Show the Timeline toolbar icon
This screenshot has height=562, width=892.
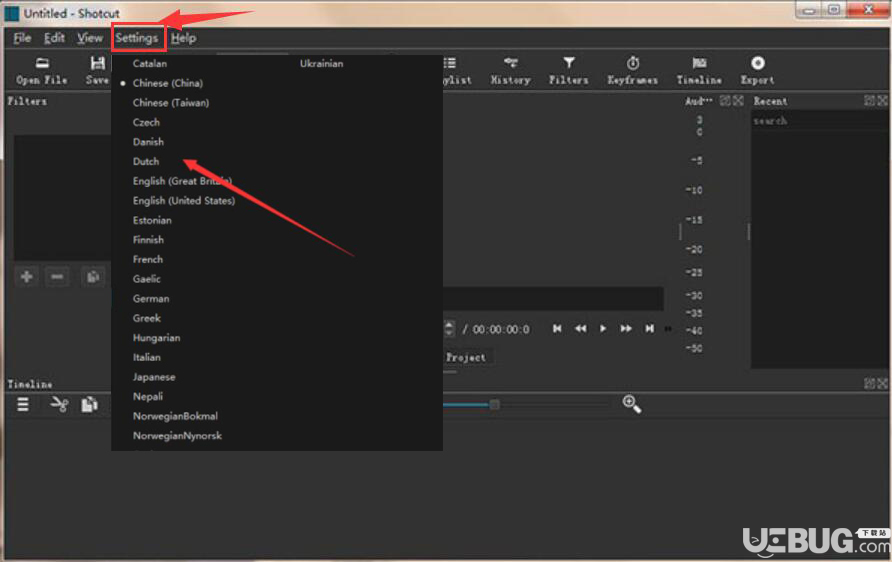click(699, 71)
